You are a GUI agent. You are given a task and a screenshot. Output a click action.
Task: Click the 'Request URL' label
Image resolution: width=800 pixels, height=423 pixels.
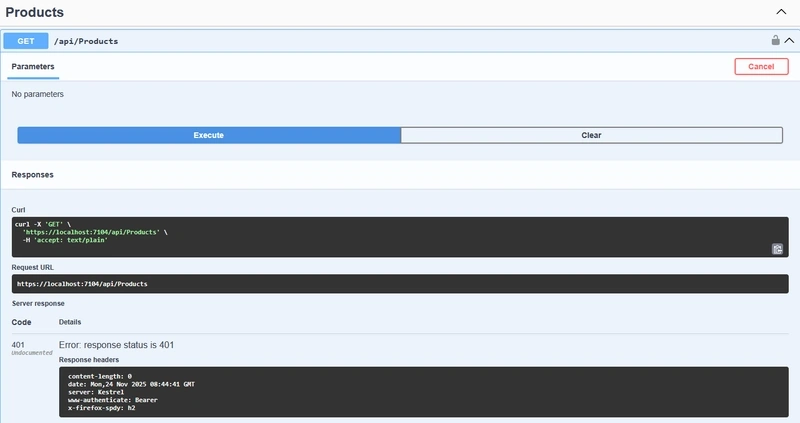pos(33,267)
